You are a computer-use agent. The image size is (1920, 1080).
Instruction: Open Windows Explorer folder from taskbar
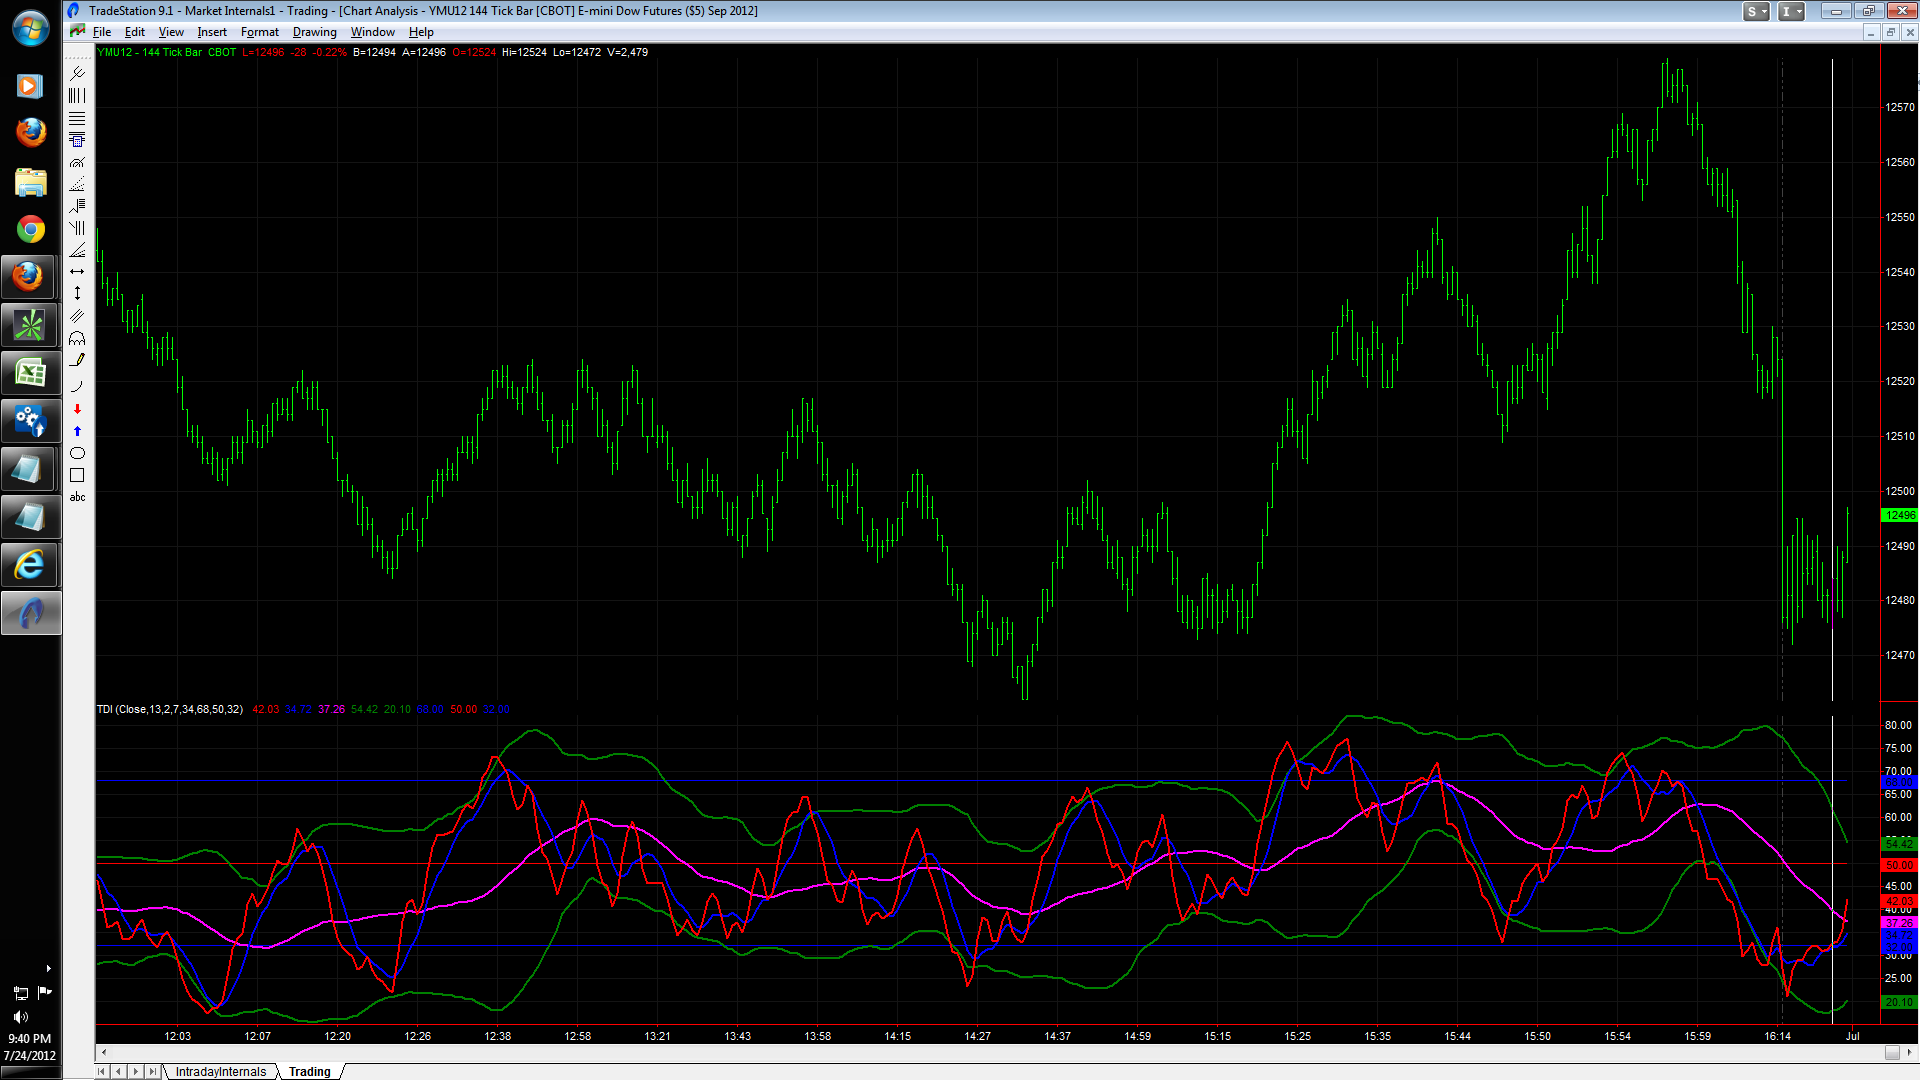coord(30,182)
